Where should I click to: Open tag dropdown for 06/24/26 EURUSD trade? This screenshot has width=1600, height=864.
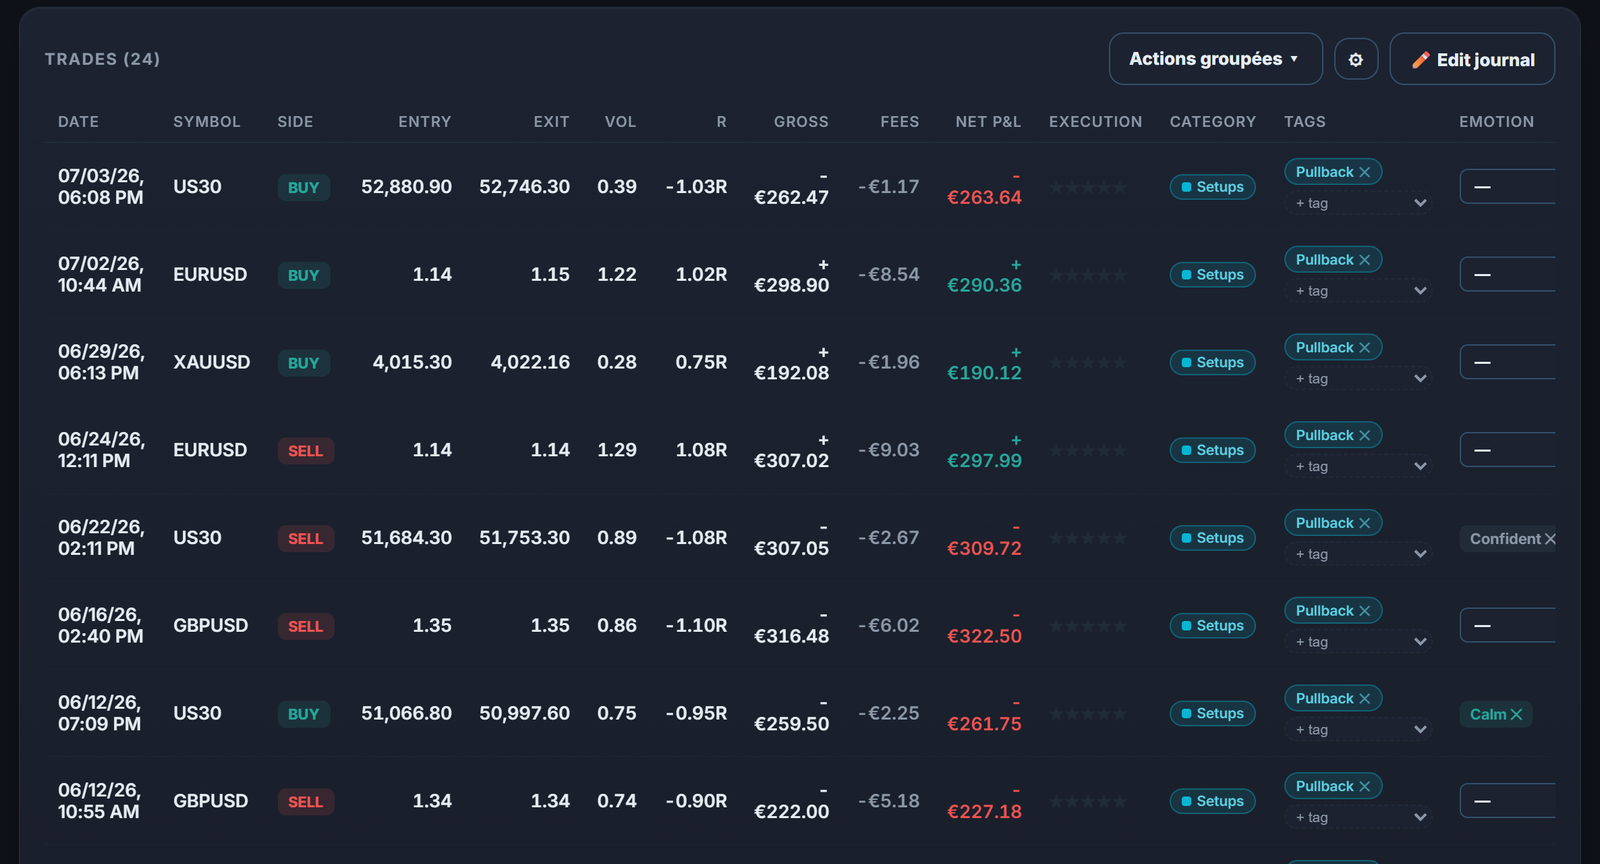pos(1358,467)
